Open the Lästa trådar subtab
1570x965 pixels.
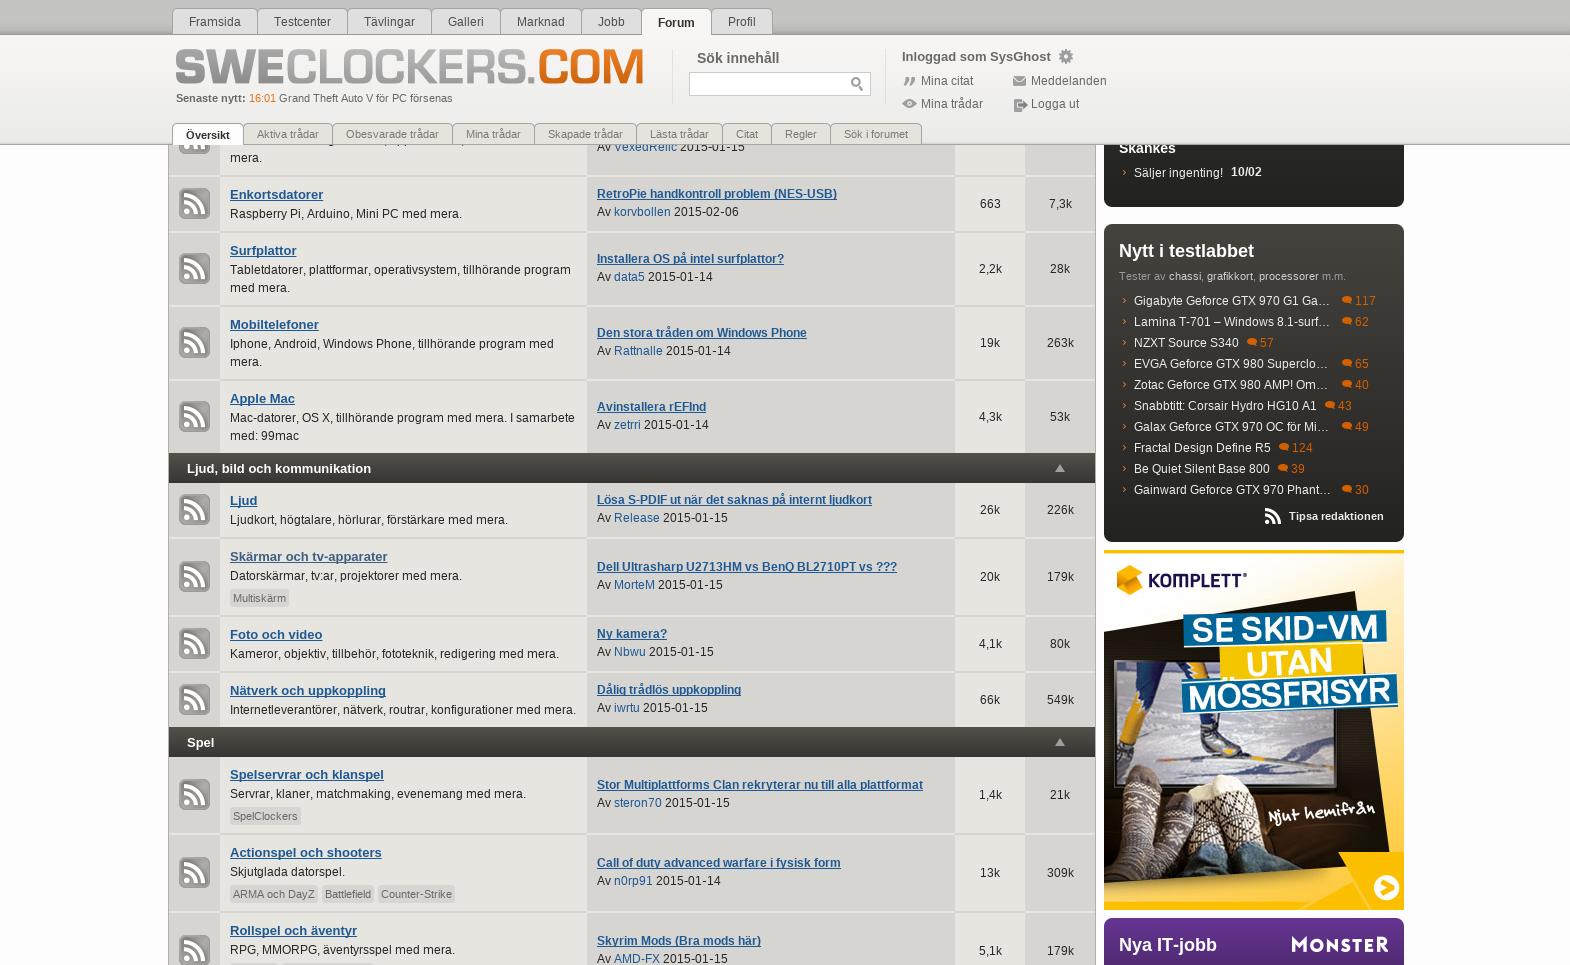(x=679, y=134)
